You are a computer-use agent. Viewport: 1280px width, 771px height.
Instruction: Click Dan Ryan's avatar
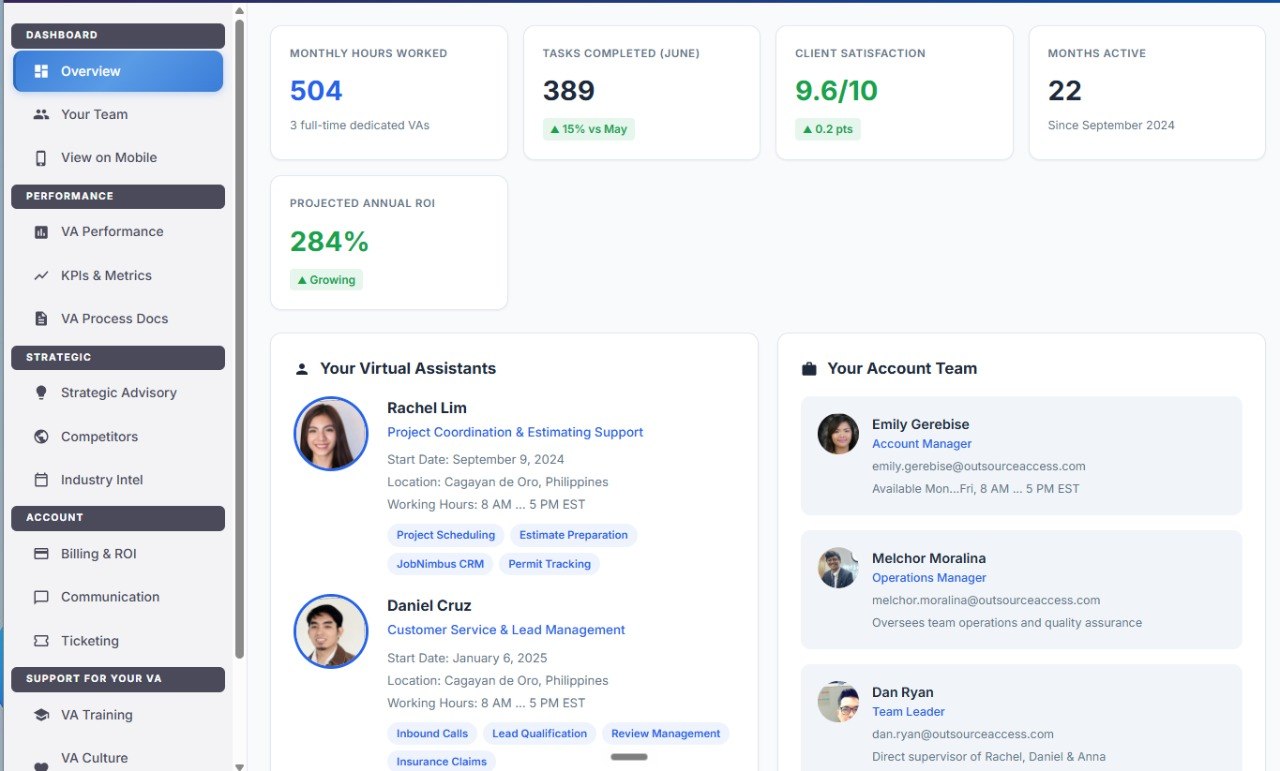tap(838, 702)
